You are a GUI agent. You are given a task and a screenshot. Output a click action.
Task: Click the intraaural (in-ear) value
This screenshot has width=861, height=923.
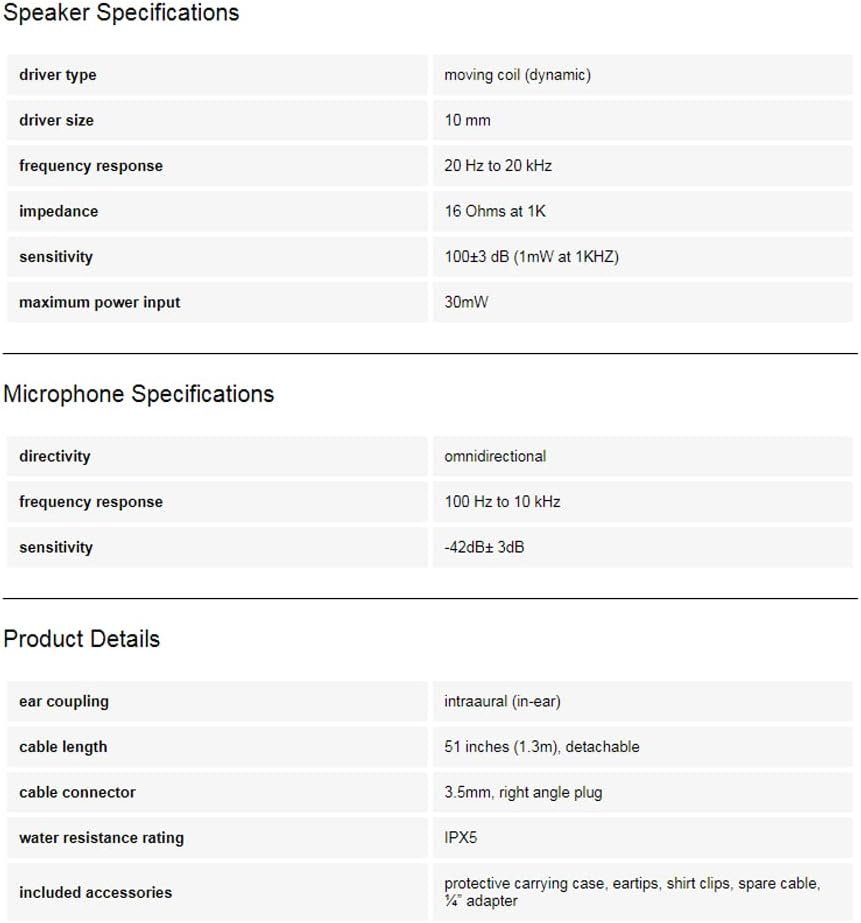coord(502,701)
